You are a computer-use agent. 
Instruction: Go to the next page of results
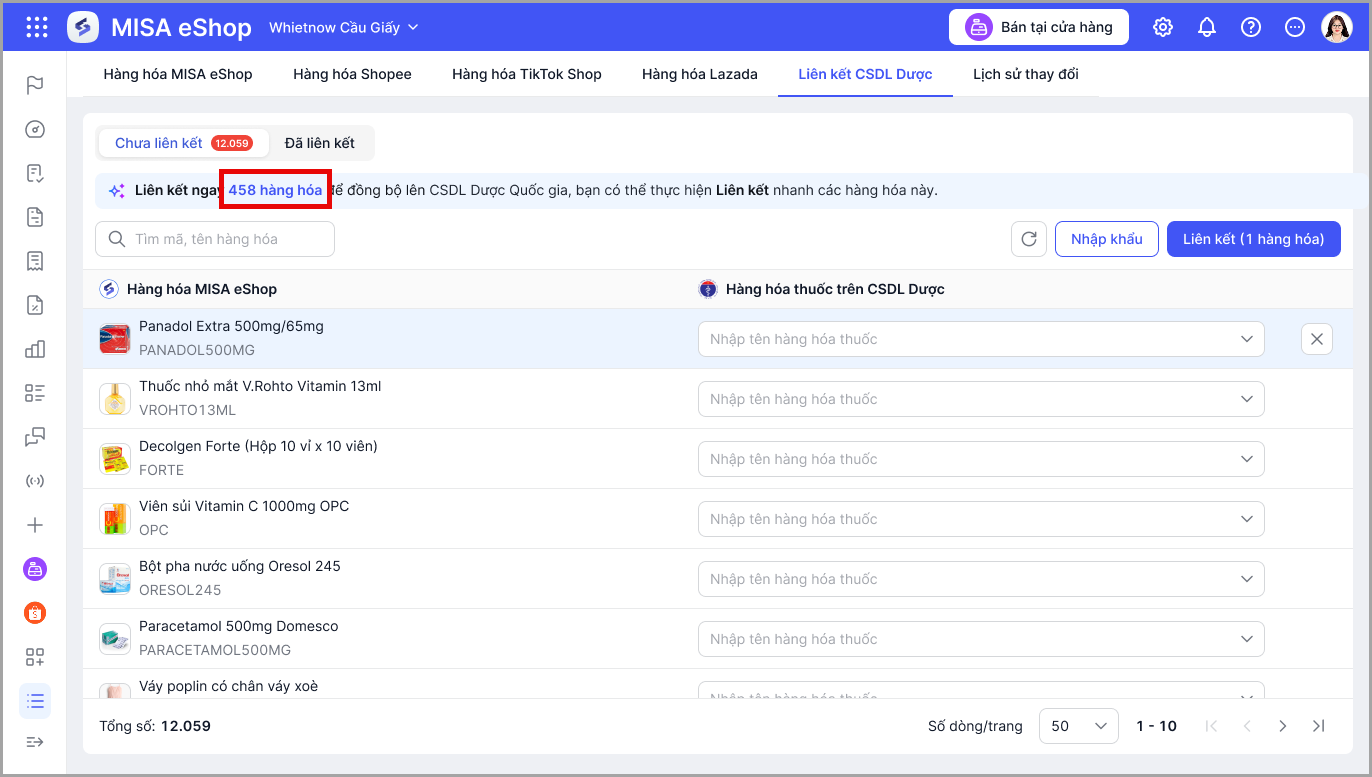pos(1283,726)
